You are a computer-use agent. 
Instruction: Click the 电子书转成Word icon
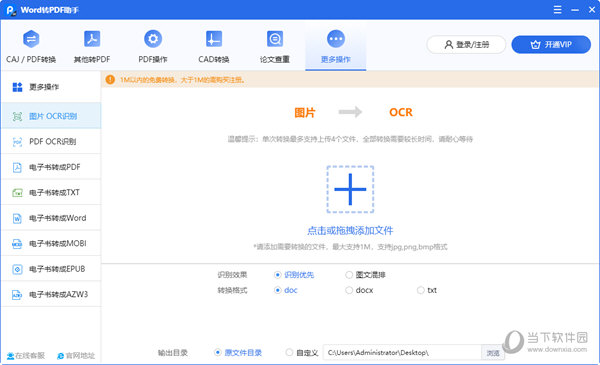(x=17, y=218)
